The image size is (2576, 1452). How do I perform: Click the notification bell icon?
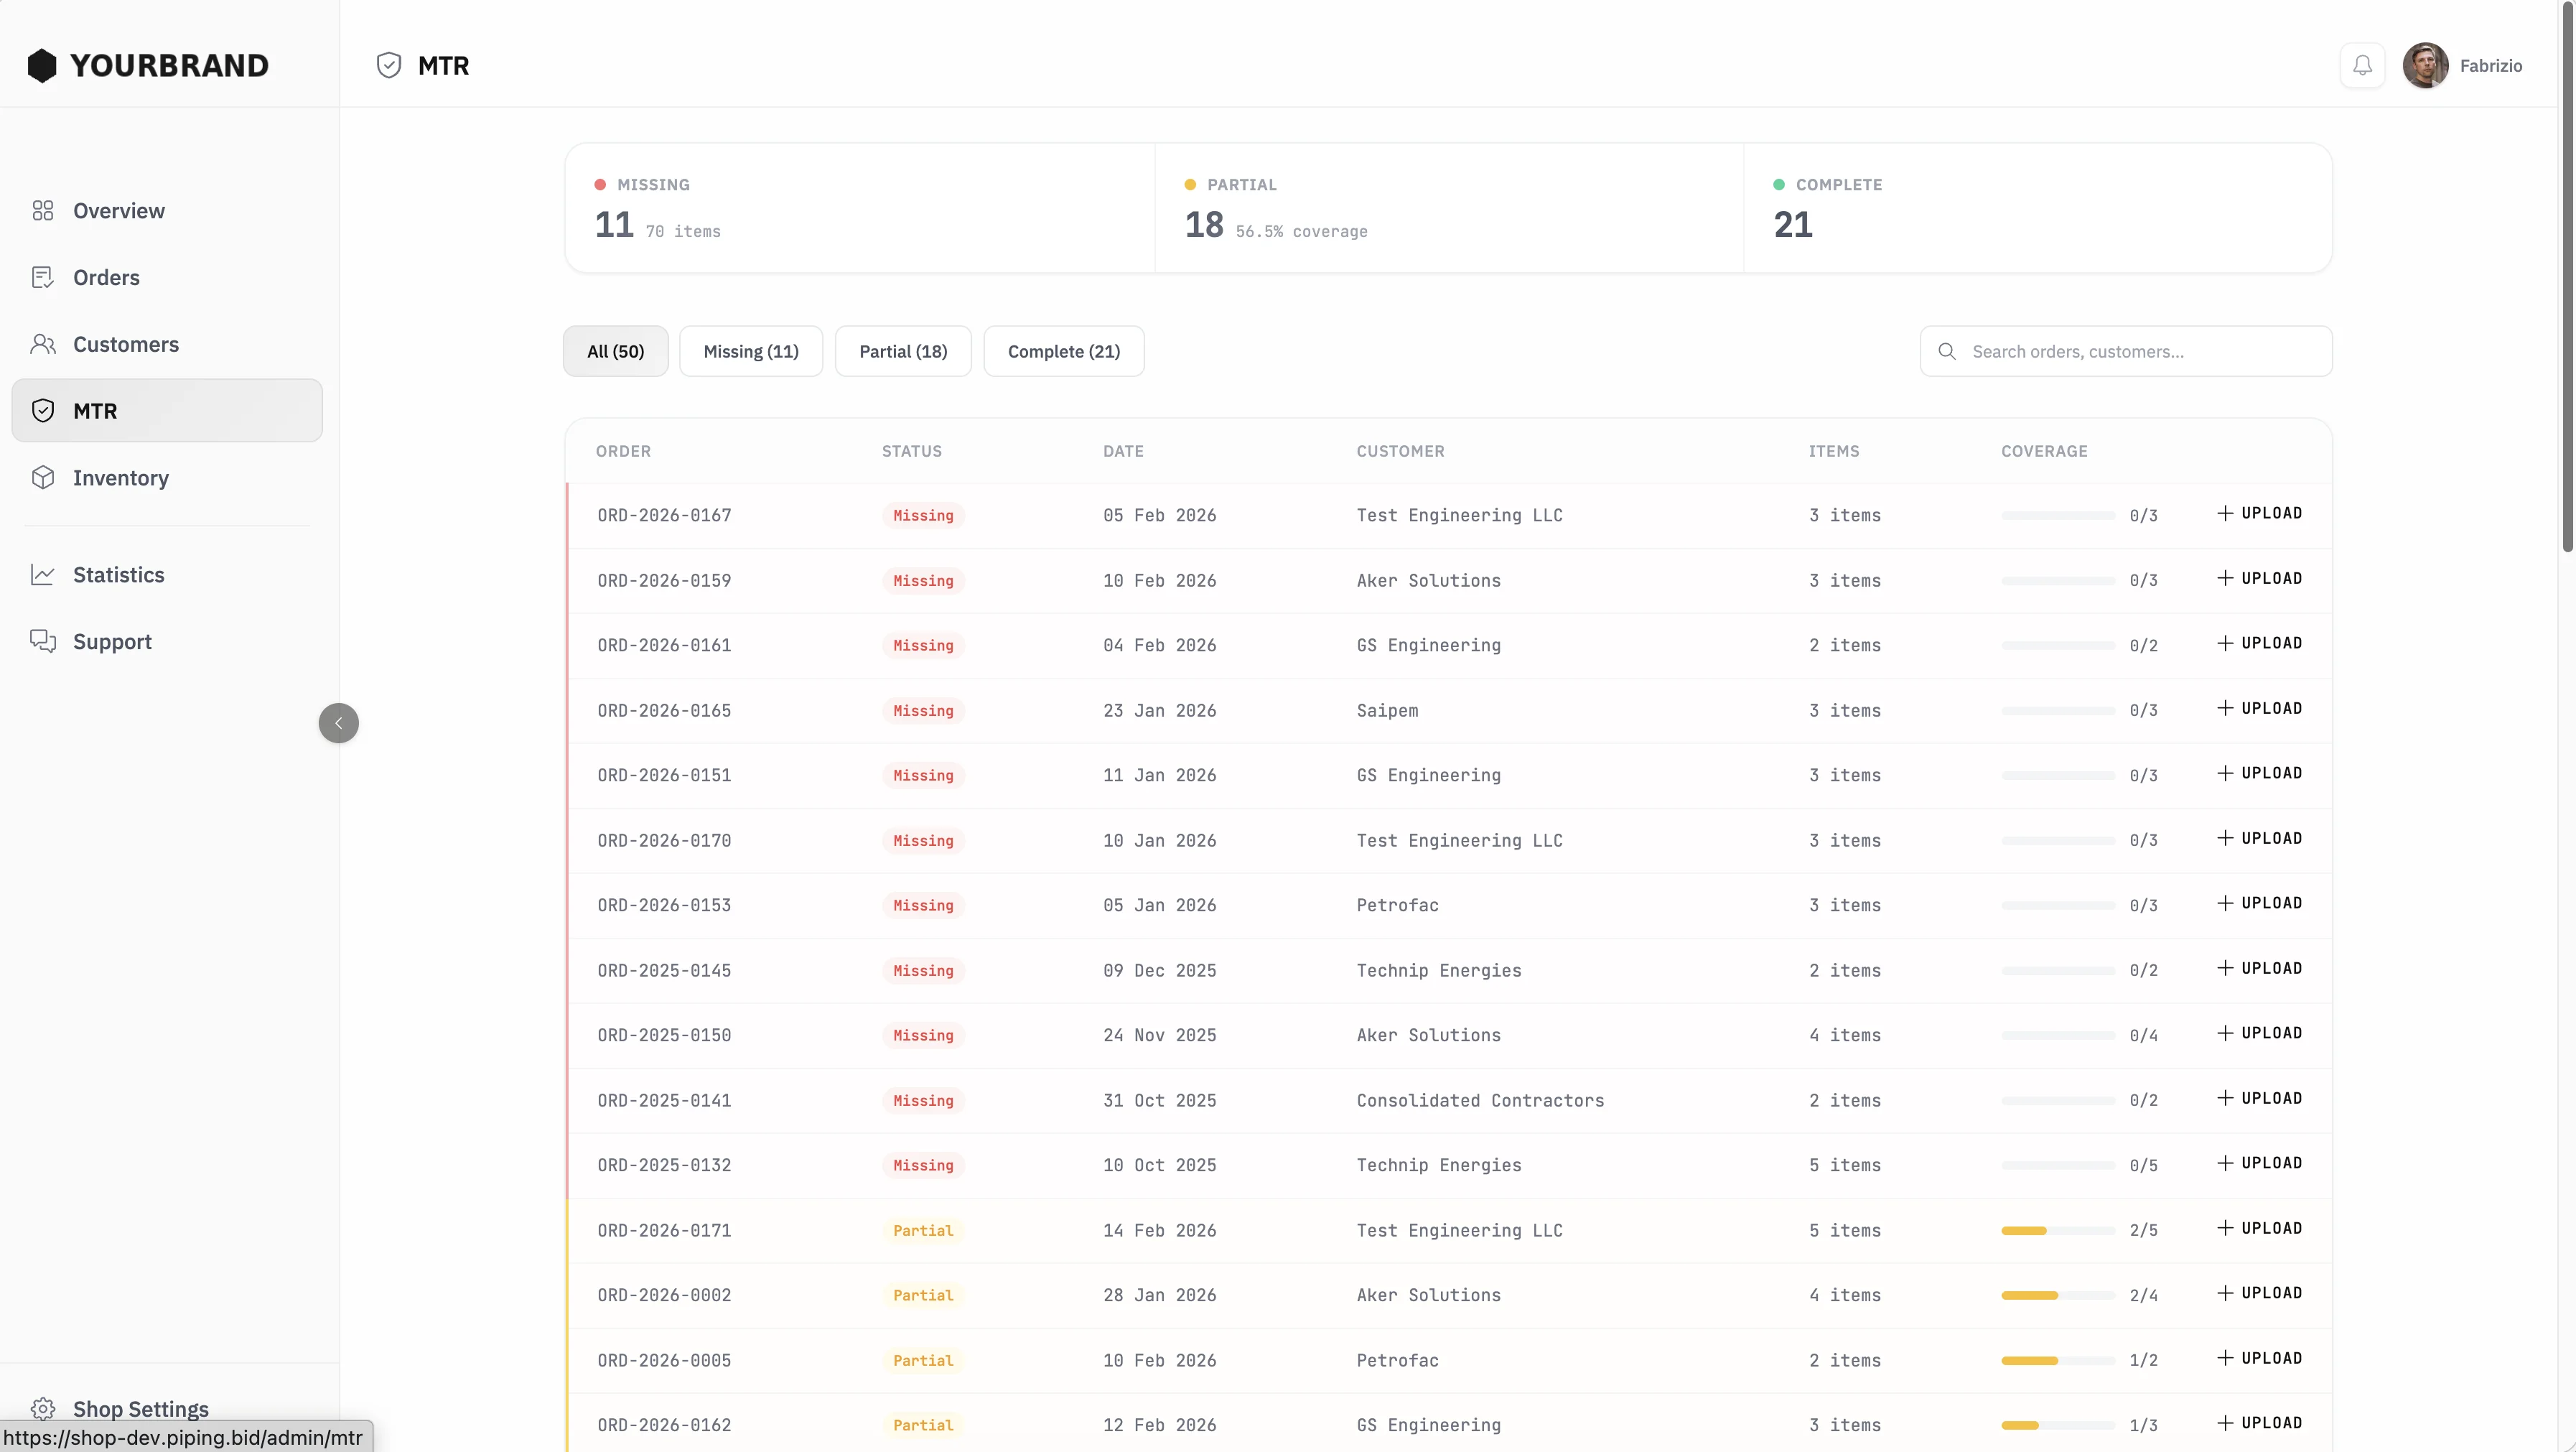(2362, 66)
